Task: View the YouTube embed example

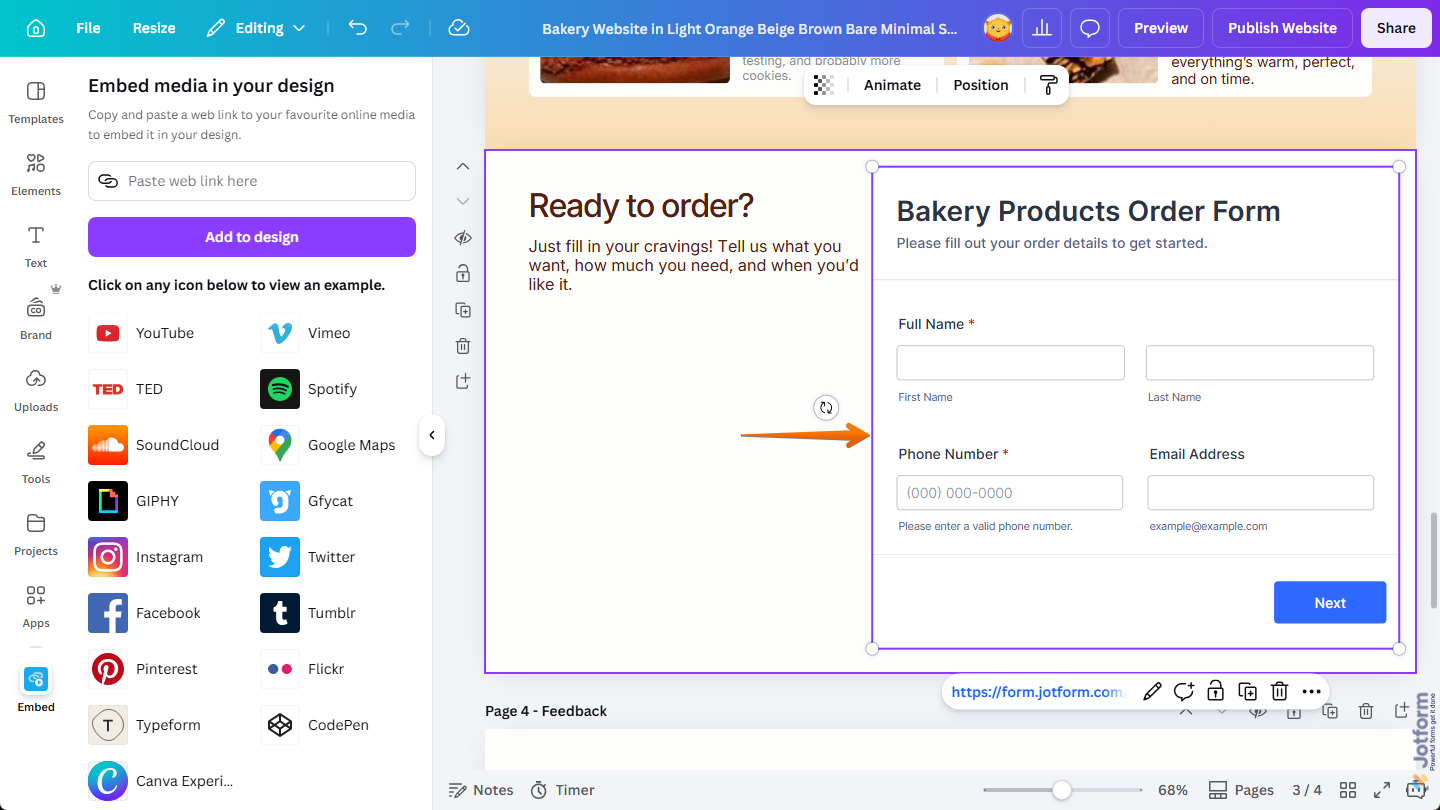Action: 142,333
